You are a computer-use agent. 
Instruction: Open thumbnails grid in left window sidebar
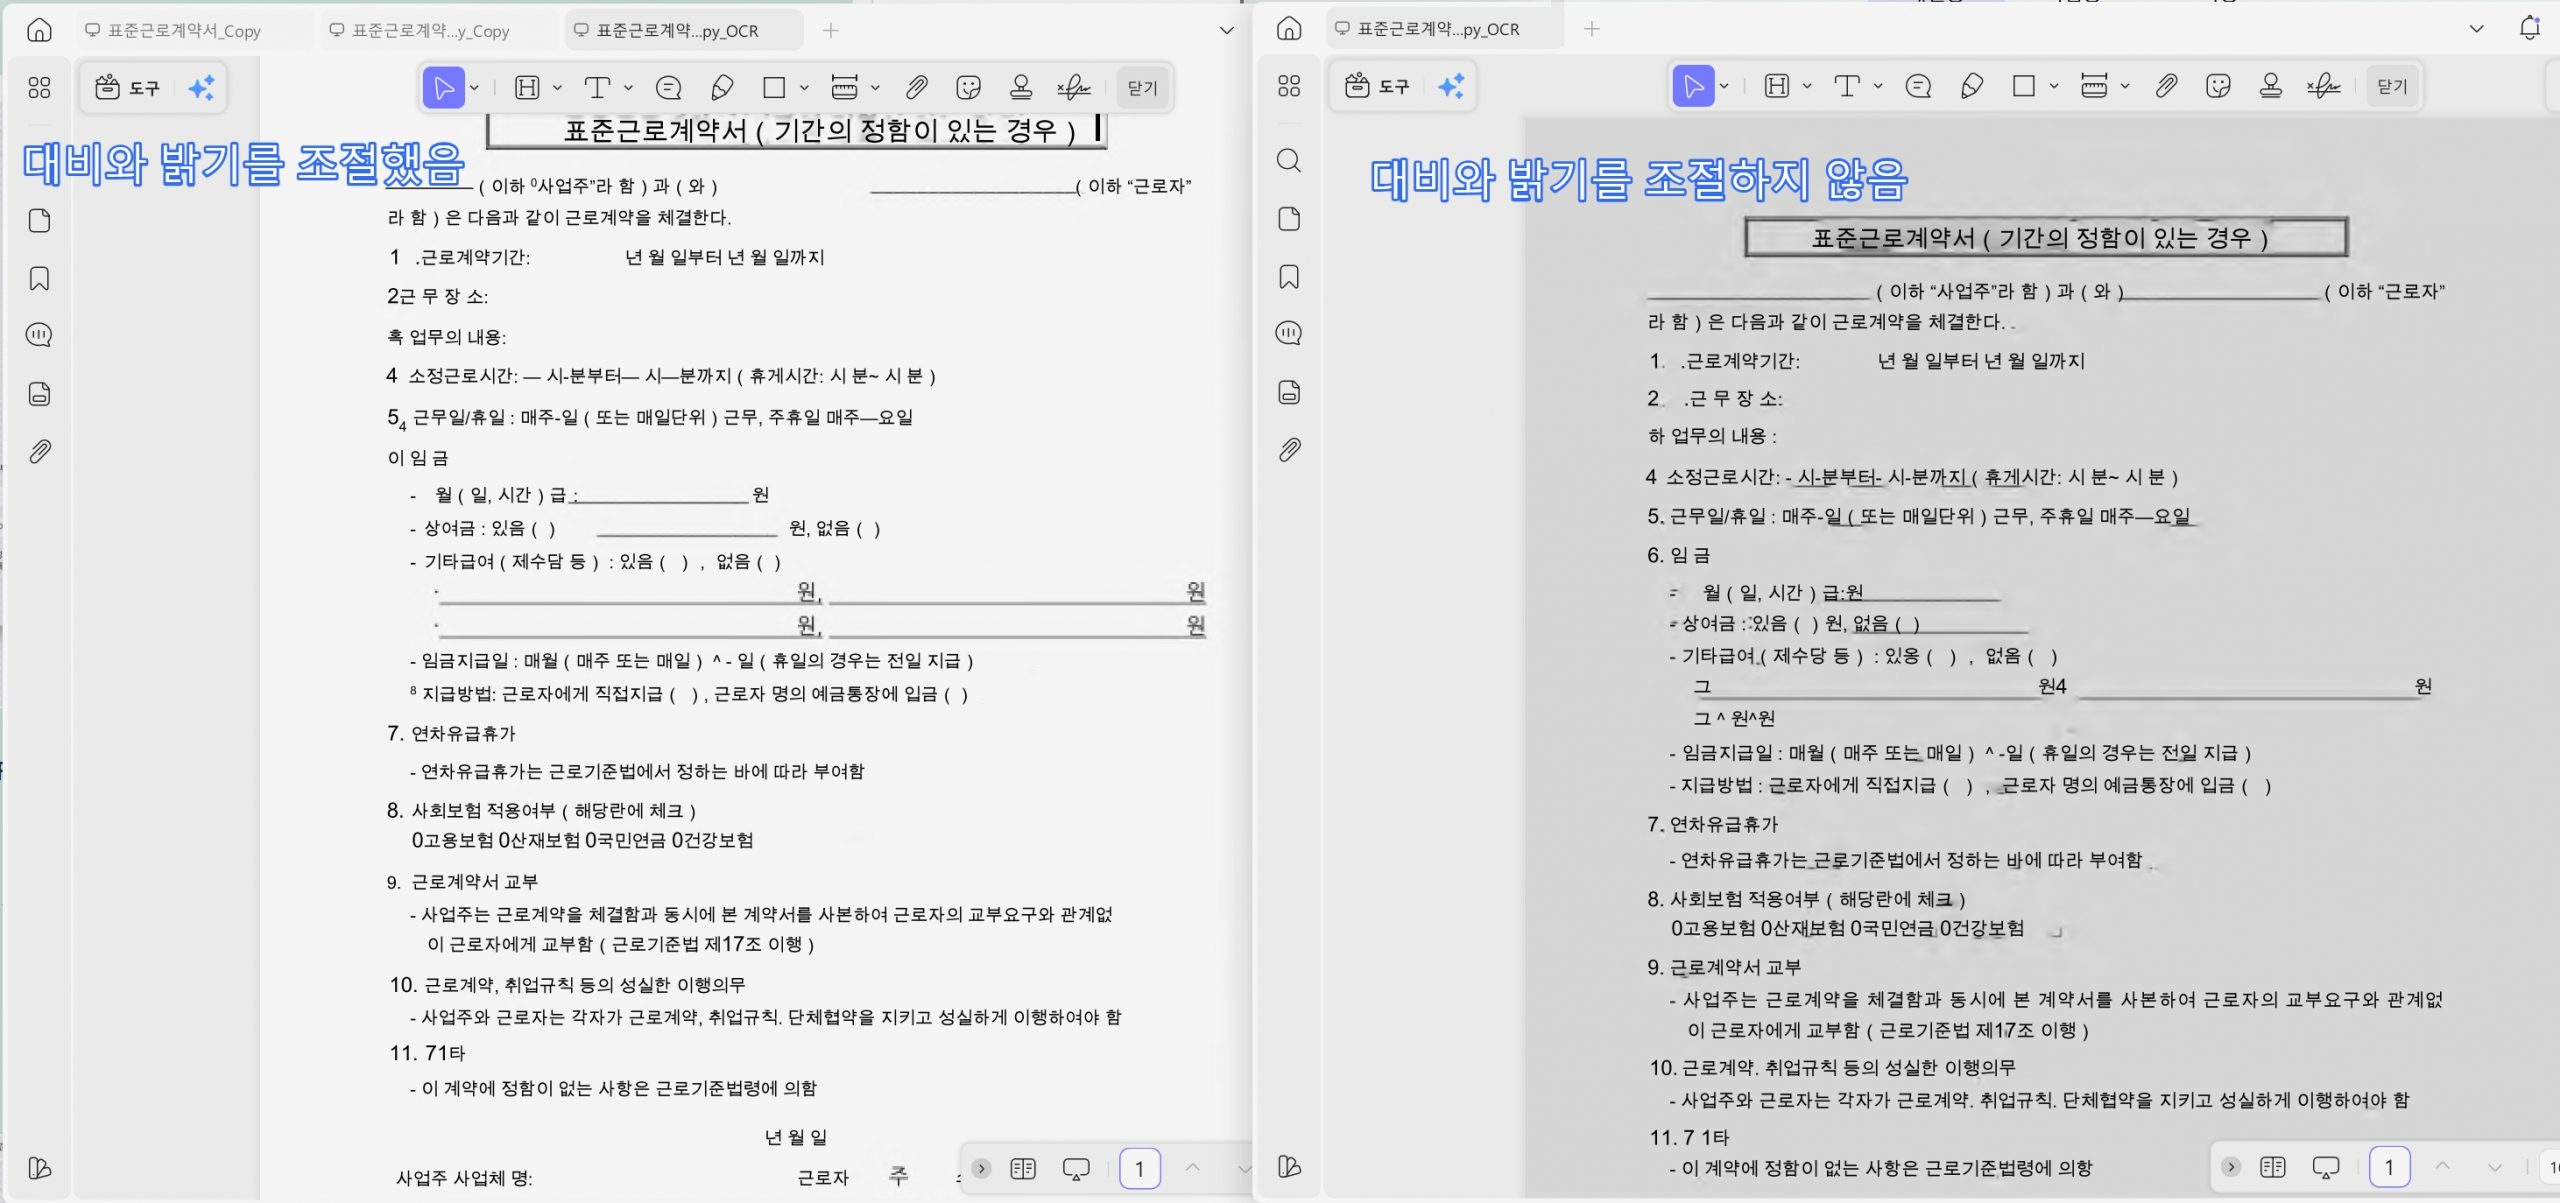(39, 88)
